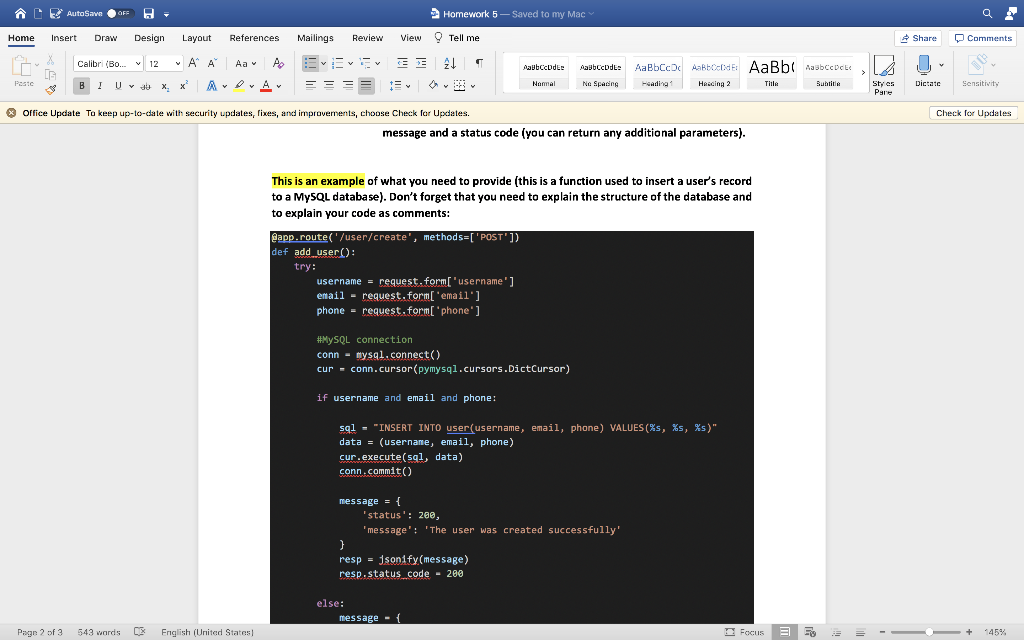The height and width of the screenshot is (640, 1024).
Task: Show paragraph marks with the pilcrow icon
Action: pyautogui.click(x=477, y=63)
